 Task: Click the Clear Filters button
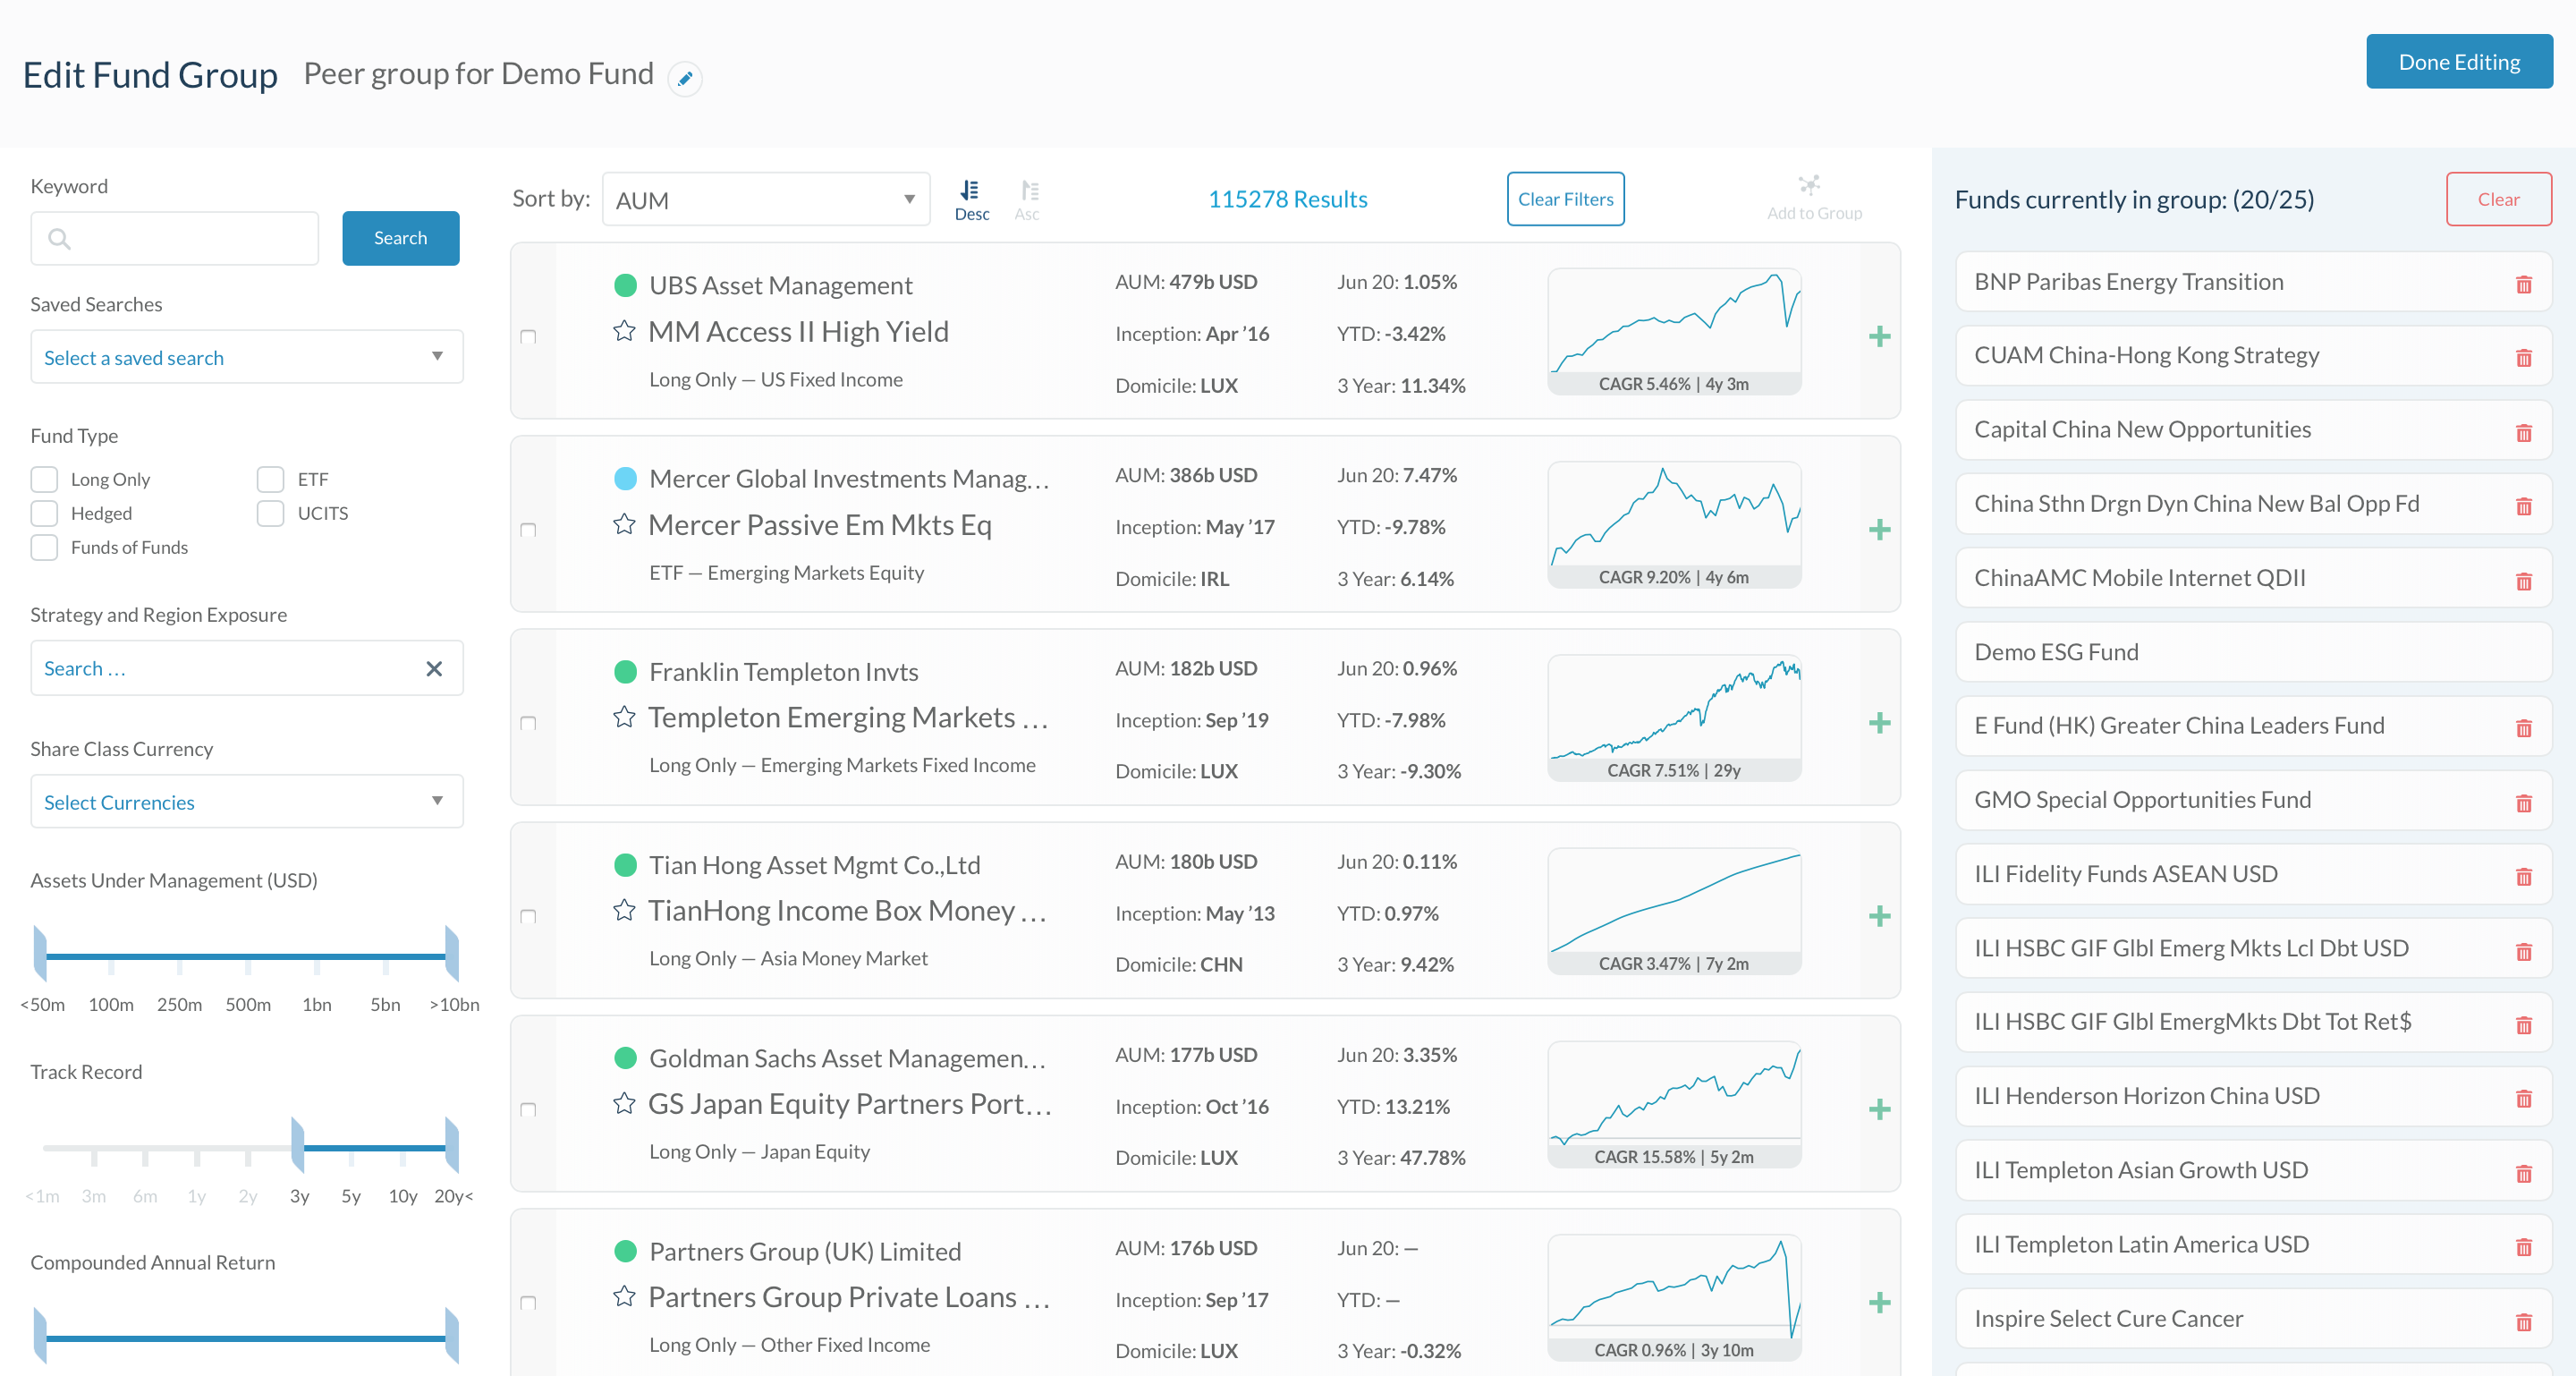point(1564,199)
